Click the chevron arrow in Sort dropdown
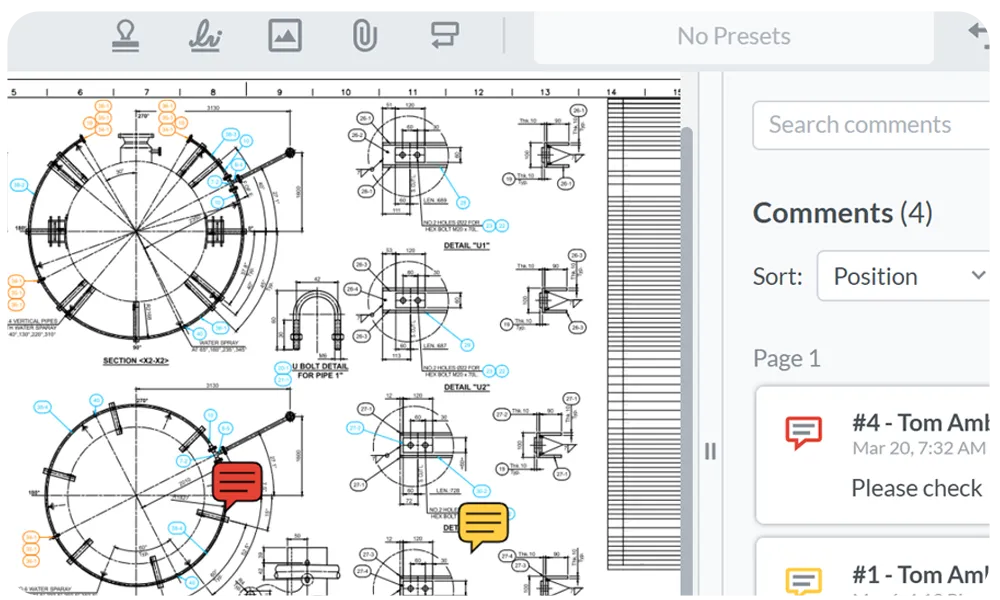This screenshot has width=1000, height=600. click(978, 276)
